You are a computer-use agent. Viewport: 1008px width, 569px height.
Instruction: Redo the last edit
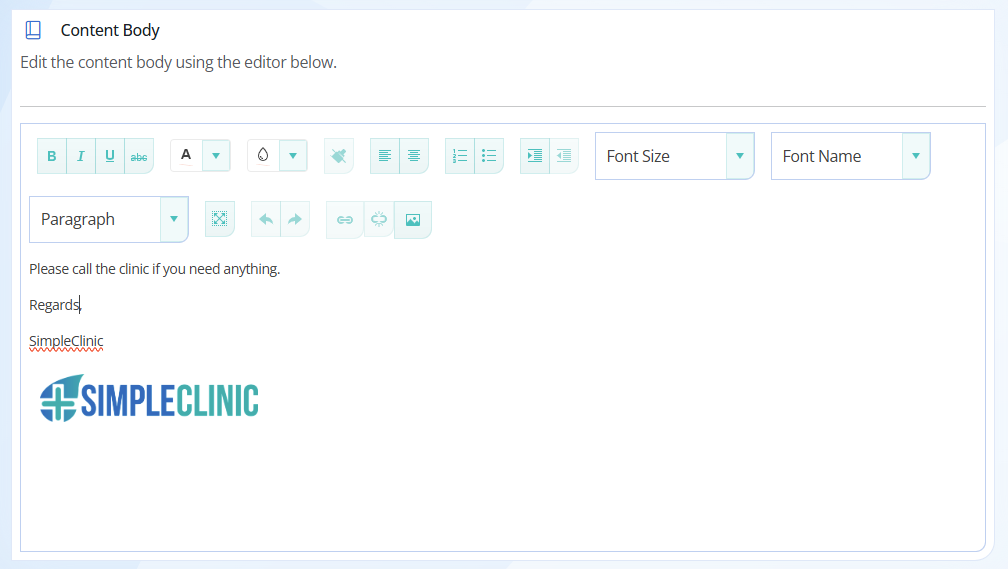coord(295,219)
